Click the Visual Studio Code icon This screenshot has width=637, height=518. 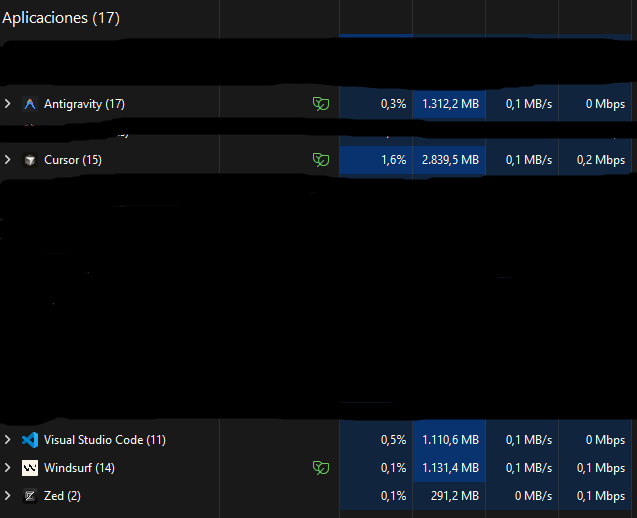(30, 440)
